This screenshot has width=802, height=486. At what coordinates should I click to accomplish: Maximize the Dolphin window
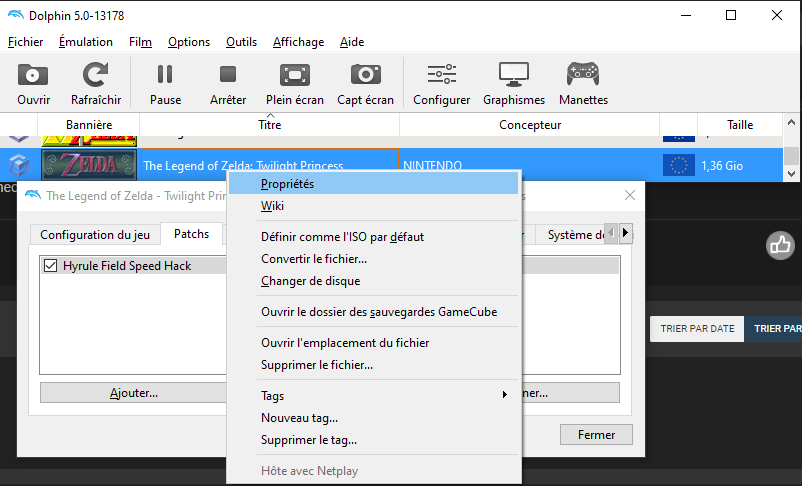pos(731,15)
